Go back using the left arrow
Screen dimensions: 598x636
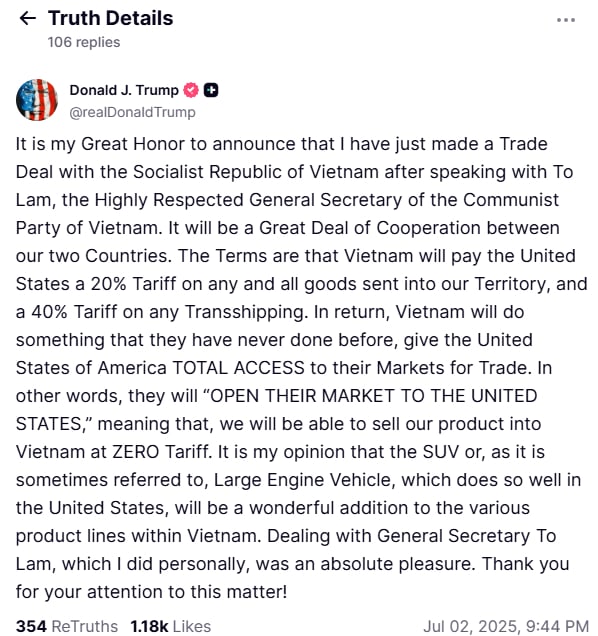[x=27, y=18]
